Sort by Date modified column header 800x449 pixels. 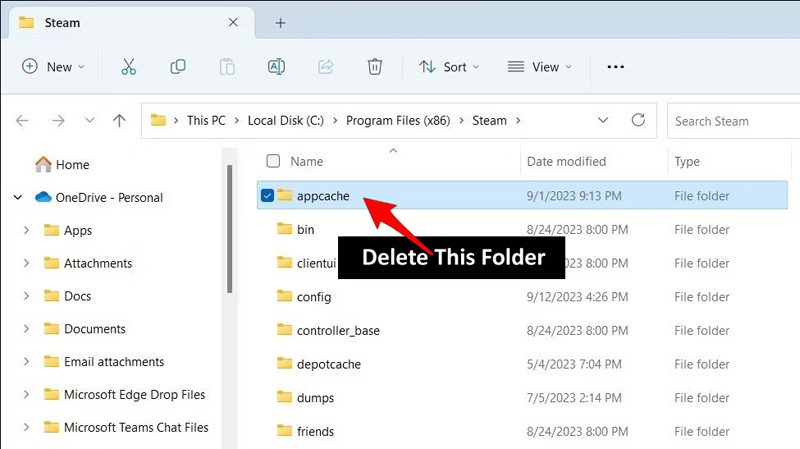point(566,161)
